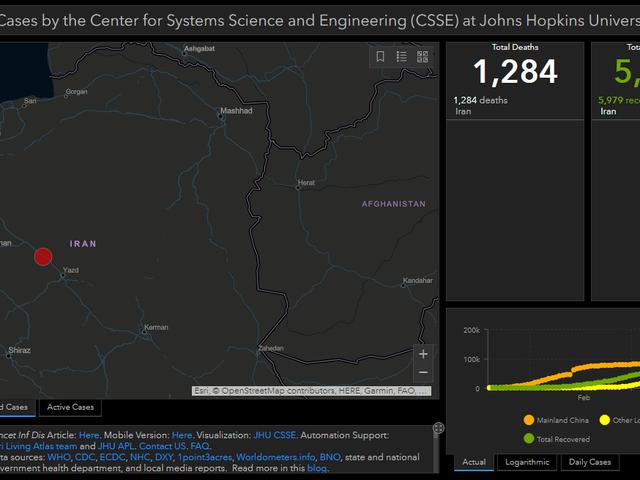Viewport: 640px width, 480px height.
Task: Click the Total Deaths heading
Action: (x=515, y=47)
